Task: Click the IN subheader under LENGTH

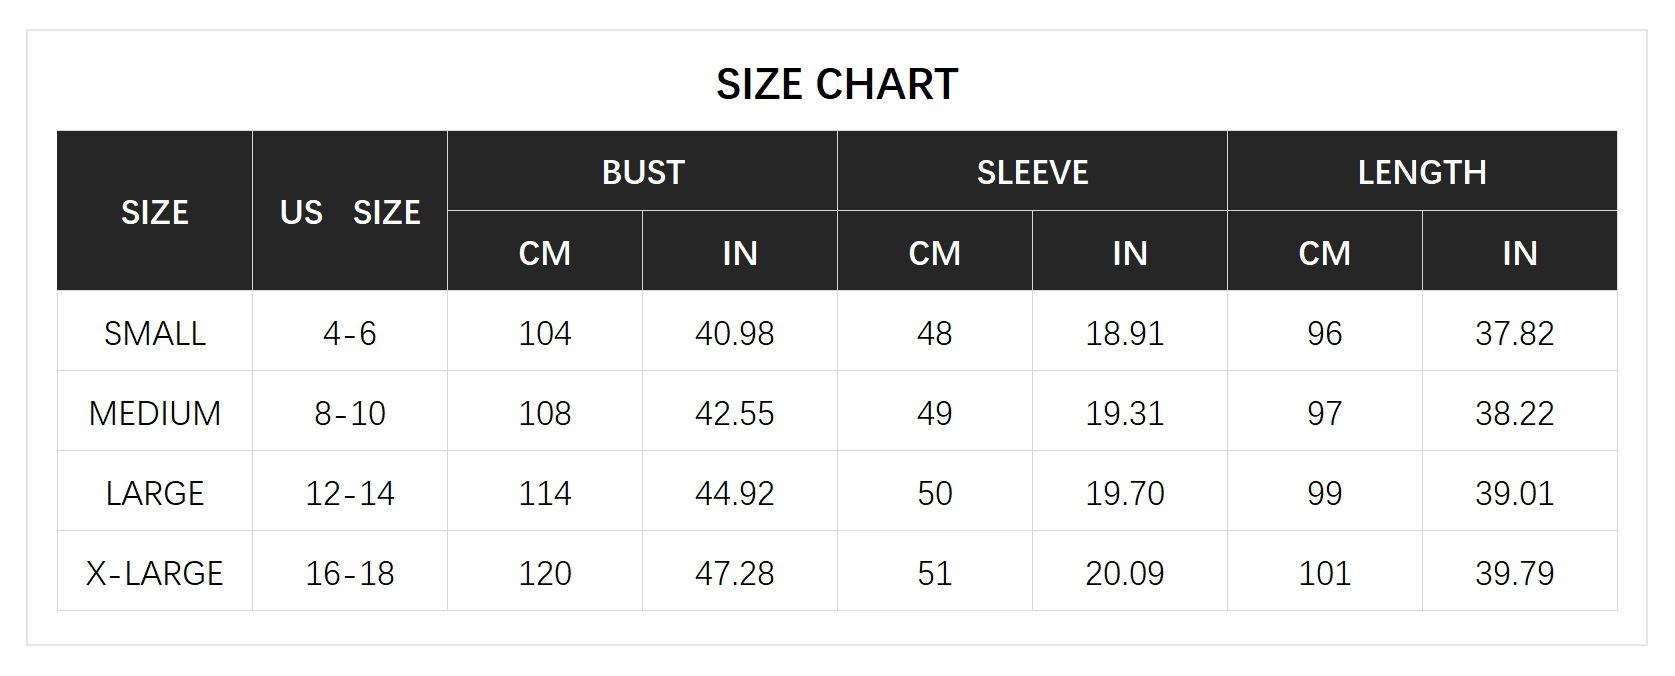Action: point(1519,253)
